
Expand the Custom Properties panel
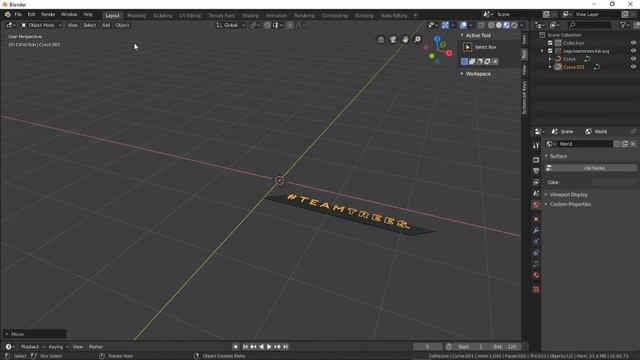click(x=546, y=204)
